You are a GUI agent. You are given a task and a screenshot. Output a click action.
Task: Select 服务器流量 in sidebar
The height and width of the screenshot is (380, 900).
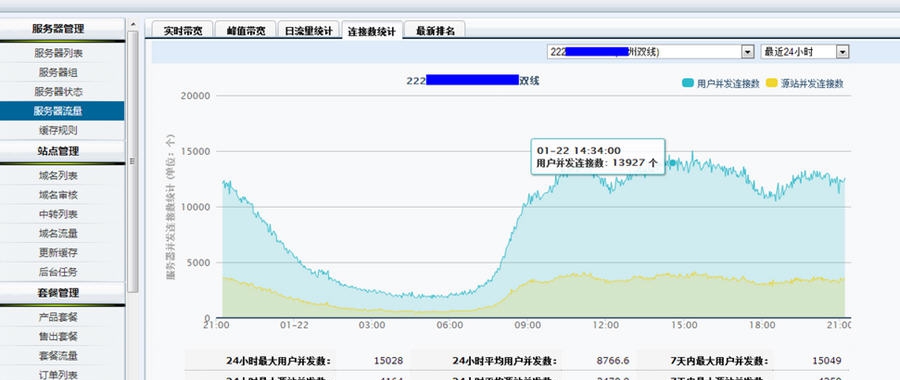coord(62,111)
